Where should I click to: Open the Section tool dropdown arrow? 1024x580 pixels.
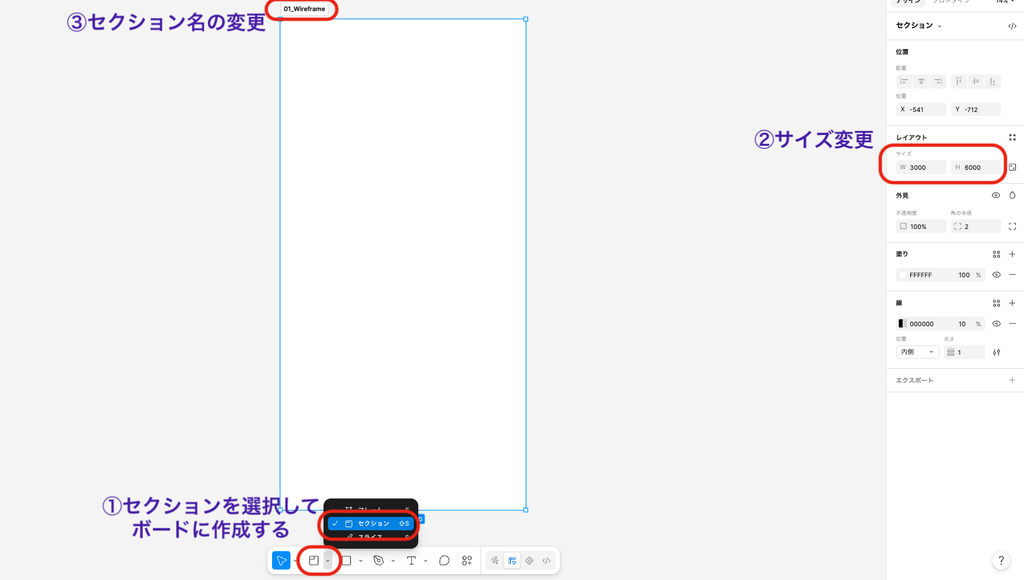328,560
